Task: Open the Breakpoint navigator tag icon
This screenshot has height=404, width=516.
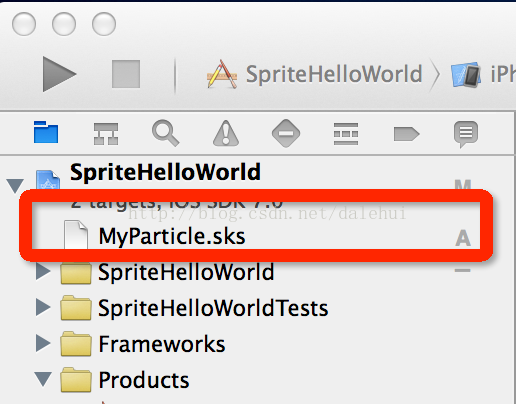Action: point(406,134)
